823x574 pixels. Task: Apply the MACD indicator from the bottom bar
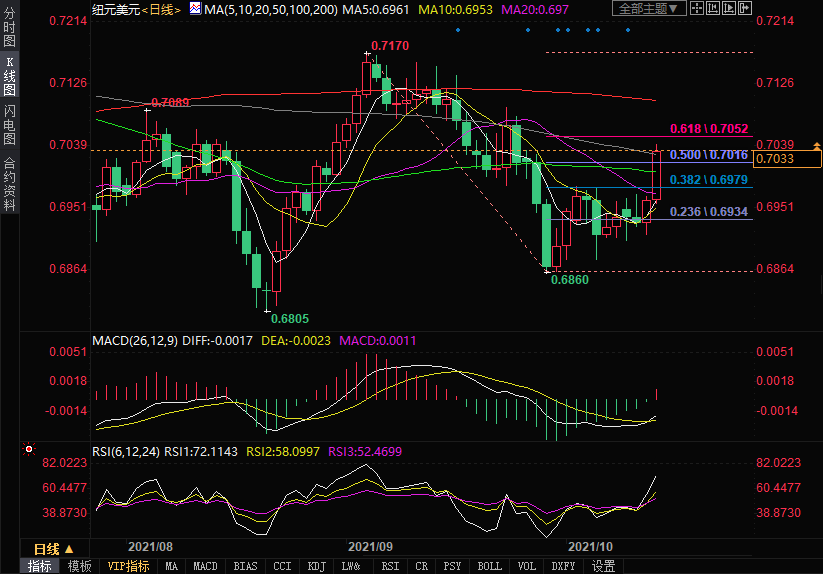(205, 566)
